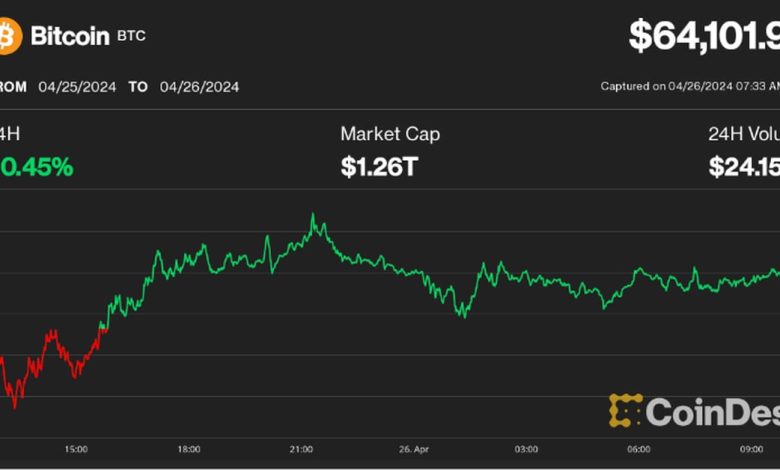Click the 06:00 time axis label
Image resolution: width=780 pixels, height=470 pixels.
point(639,448)
